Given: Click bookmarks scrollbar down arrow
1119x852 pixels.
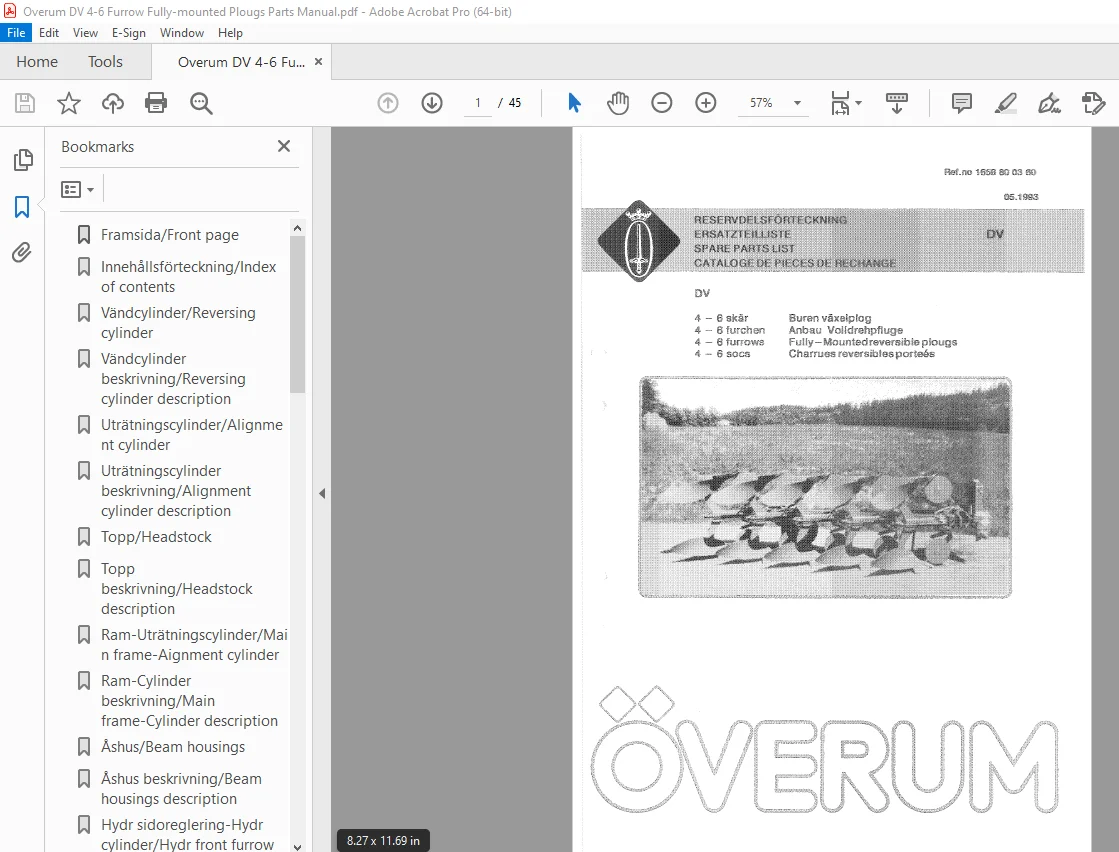Looking at the screenshot, I should (298, 846).
